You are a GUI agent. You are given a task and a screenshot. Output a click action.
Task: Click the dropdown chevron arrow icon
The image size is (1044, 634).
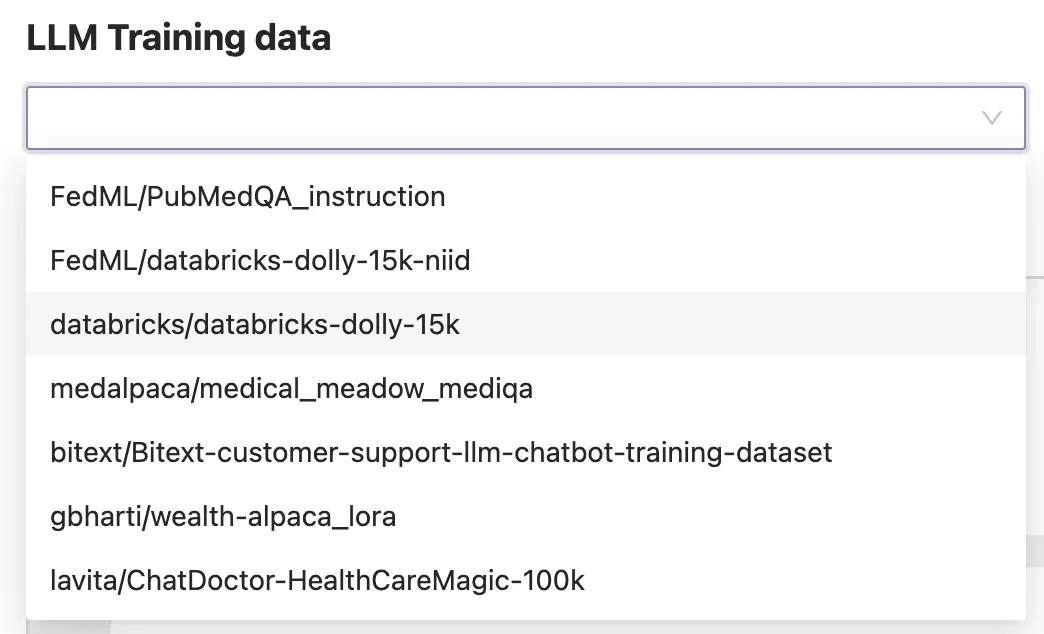point(991,118)
